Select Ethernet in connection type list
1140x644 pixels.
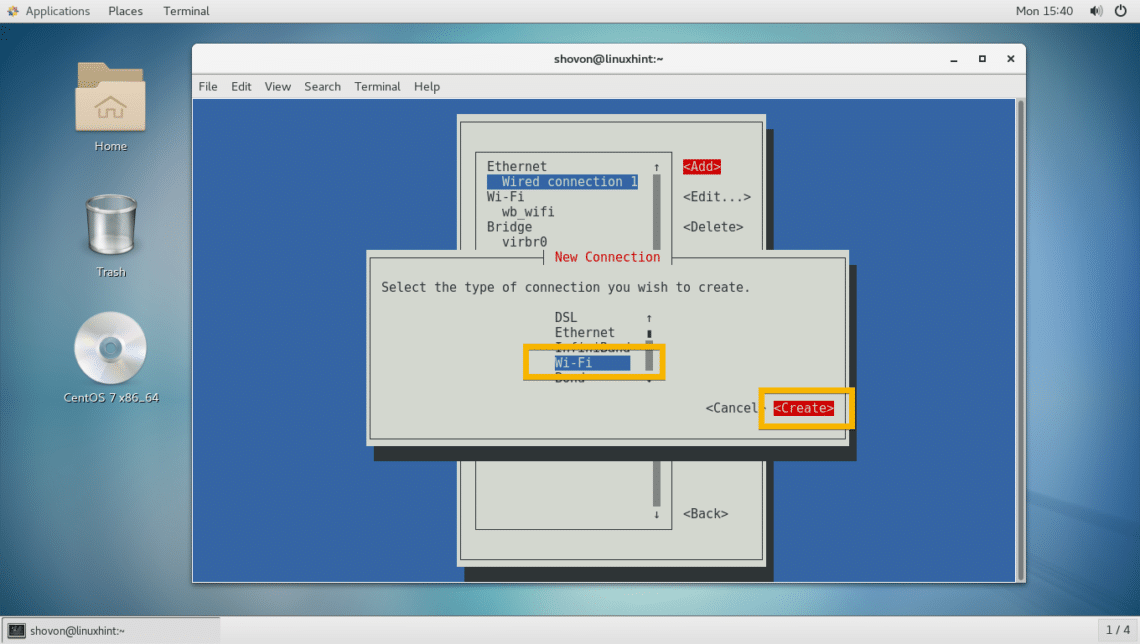coord(585,332)
